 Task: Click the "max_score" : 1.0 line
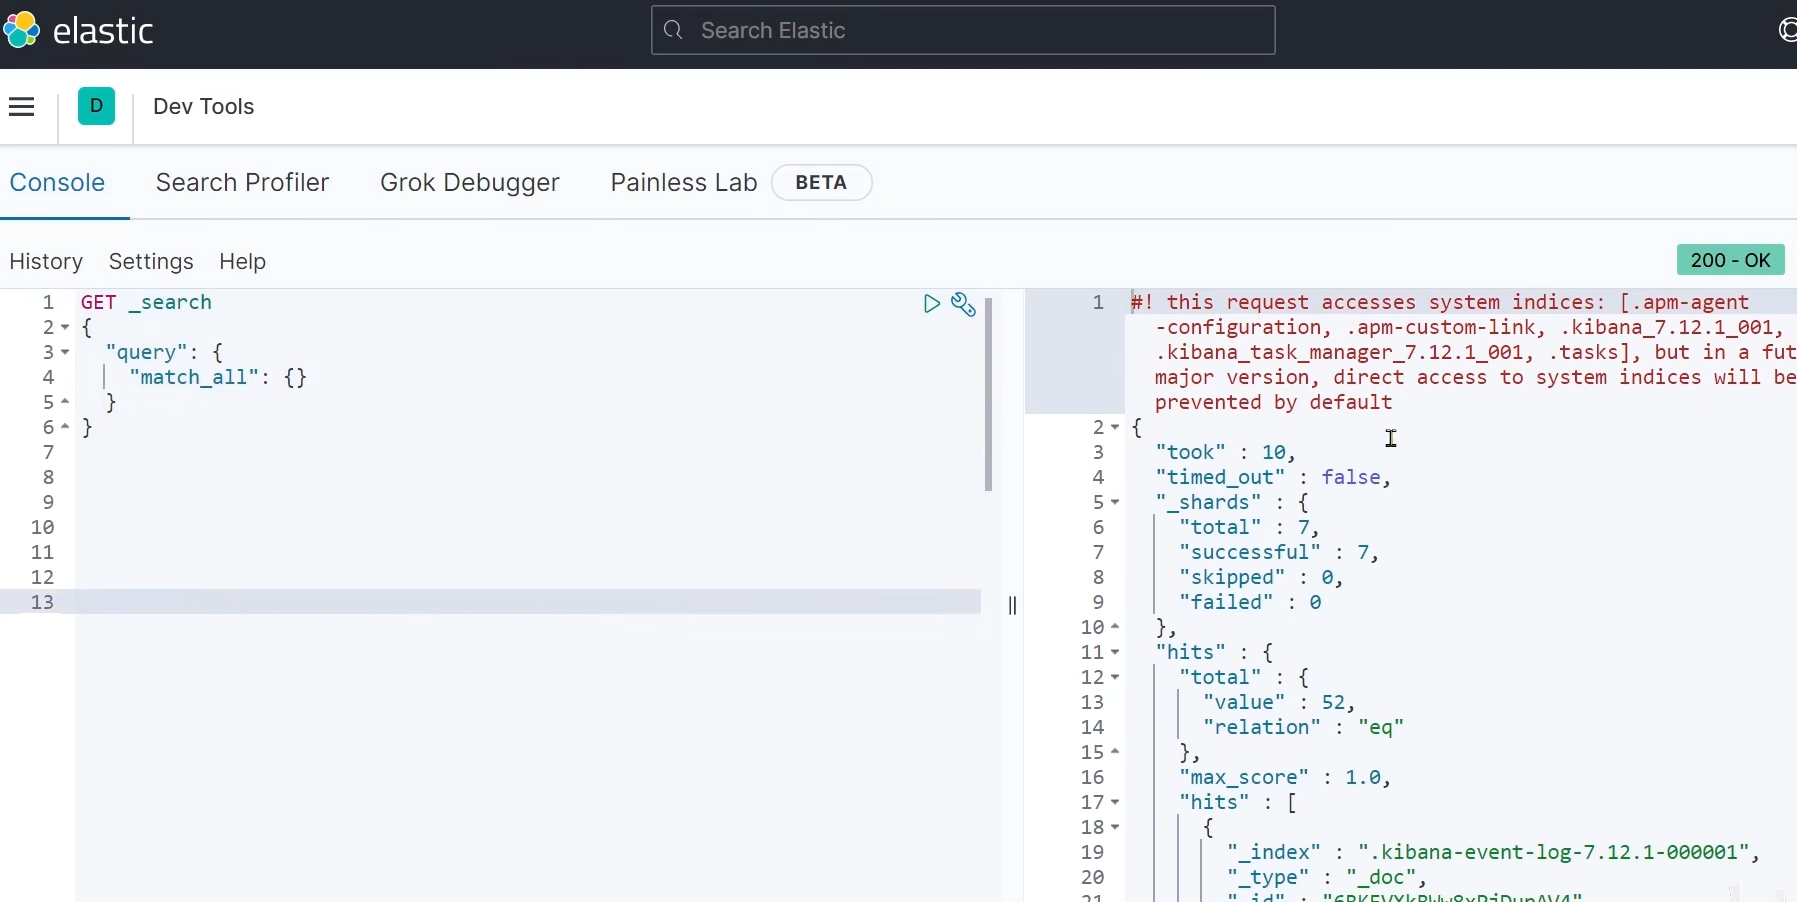pos(1286,778)
